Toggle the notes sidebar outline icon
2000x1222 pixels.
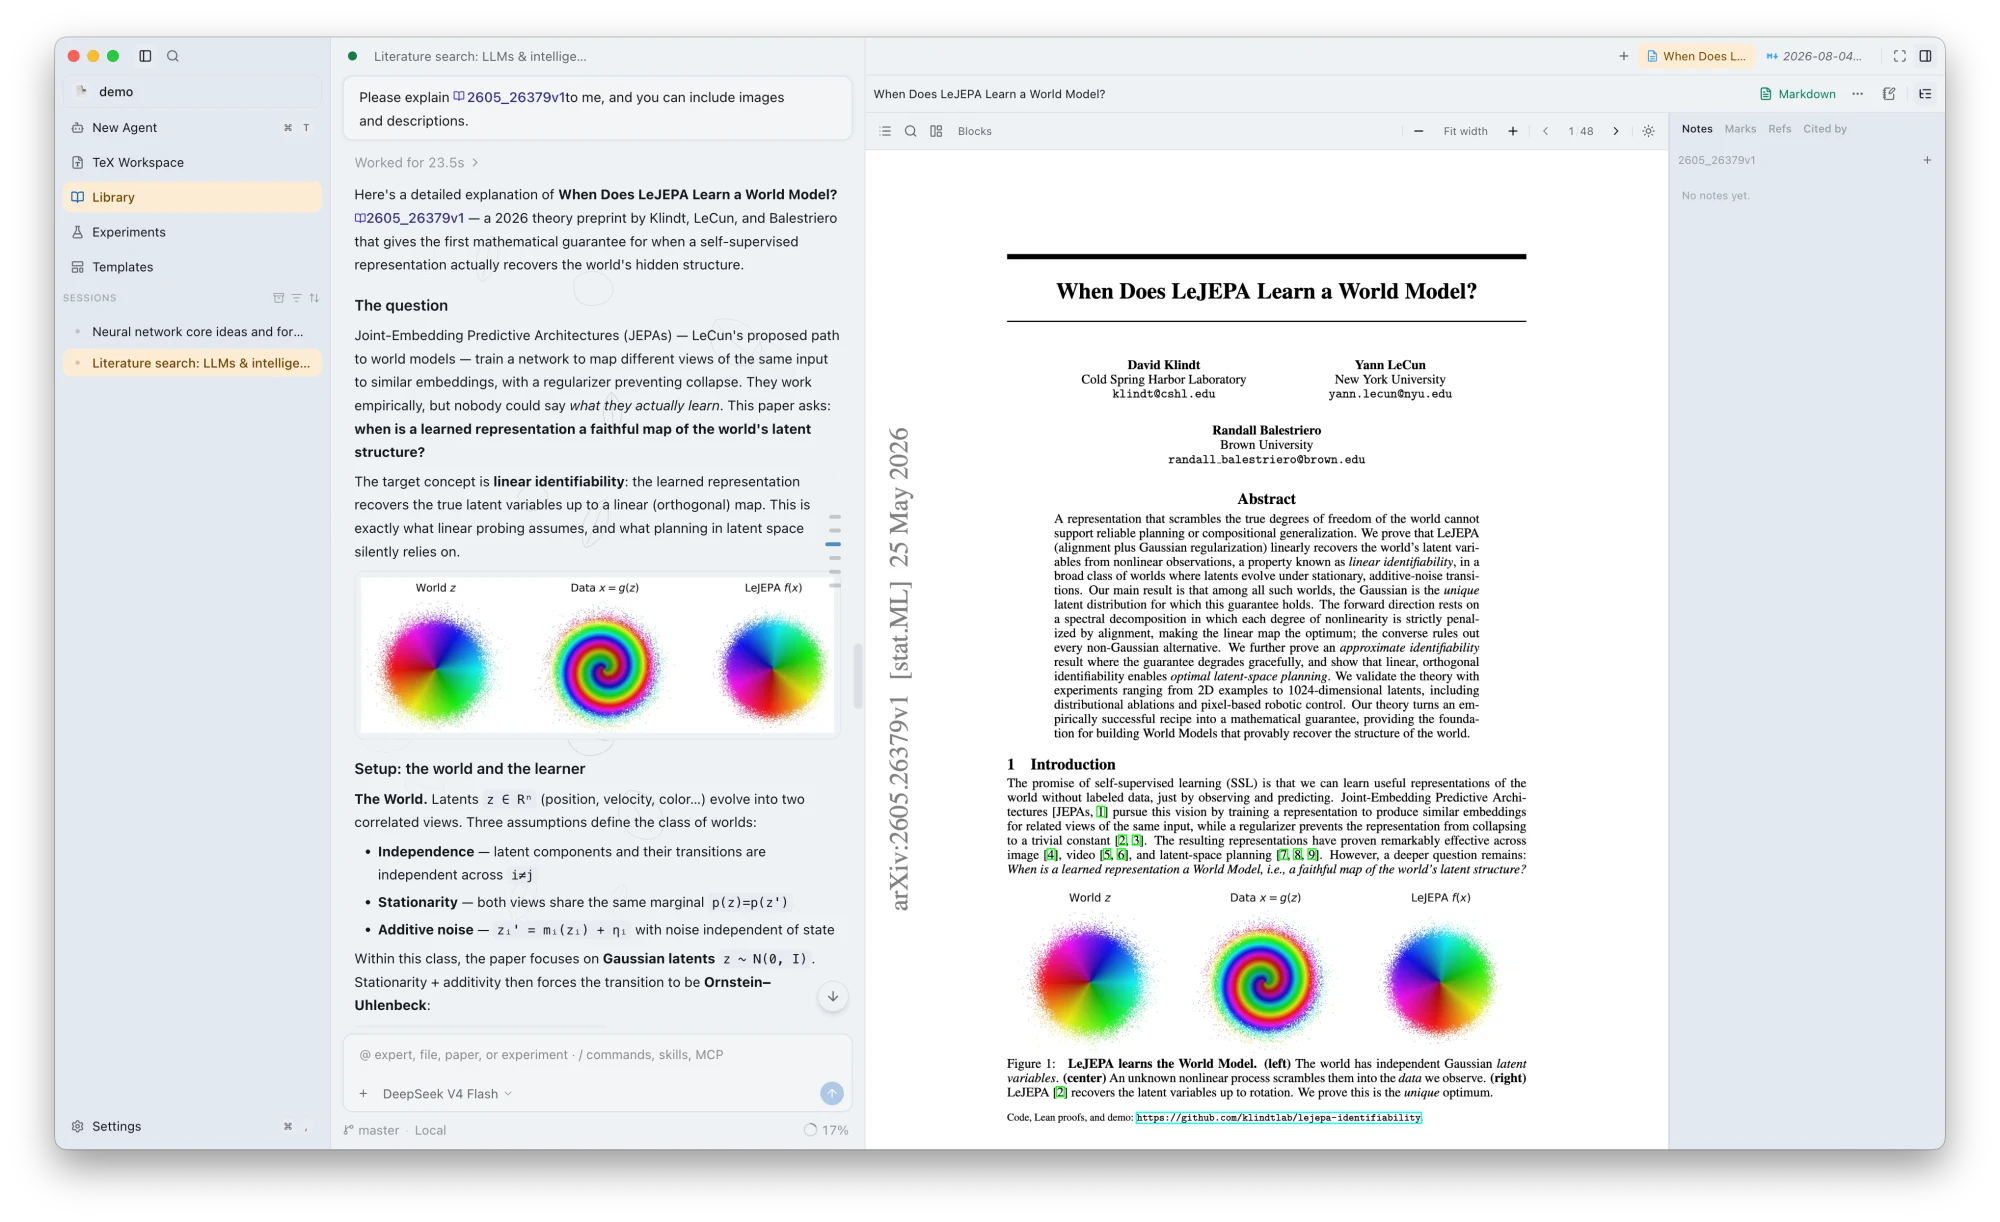click(1925, 94)
